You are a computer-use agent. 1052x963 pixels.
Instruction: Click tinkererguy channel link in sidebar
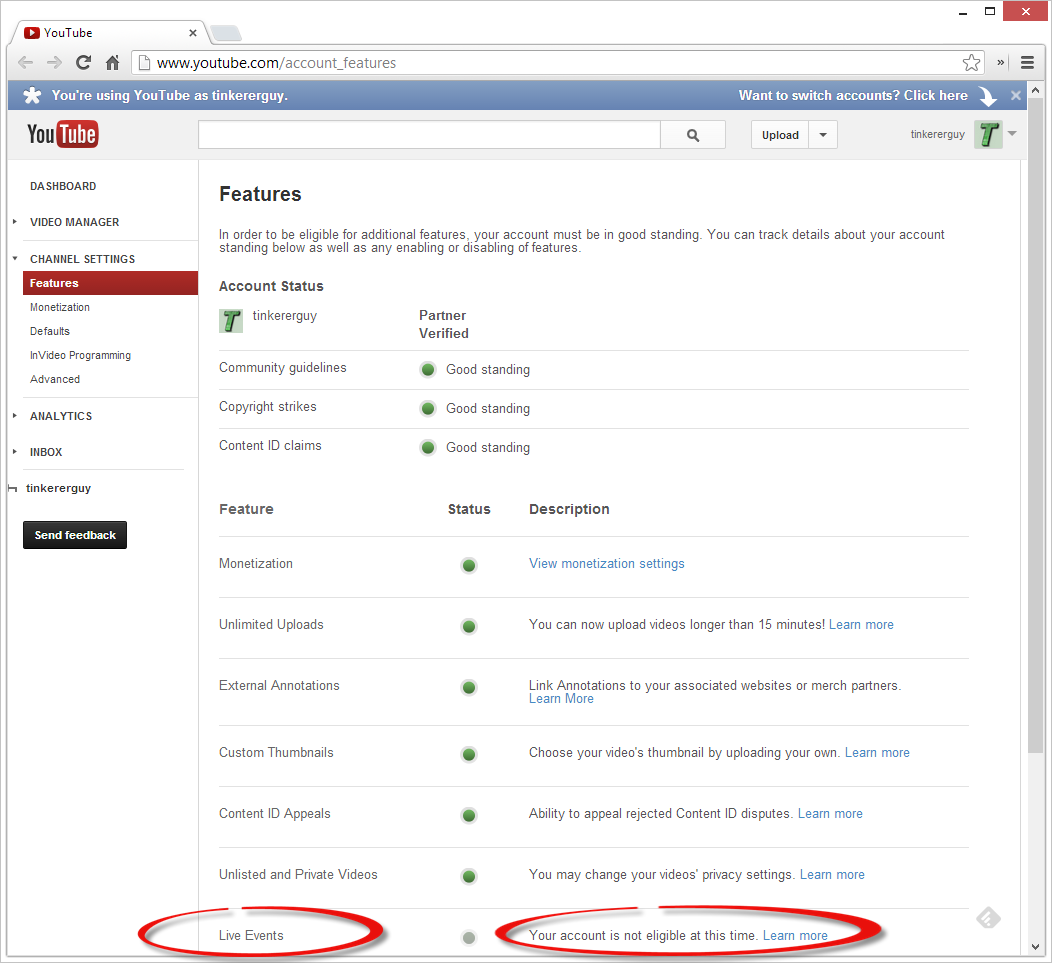click(58, 488)
